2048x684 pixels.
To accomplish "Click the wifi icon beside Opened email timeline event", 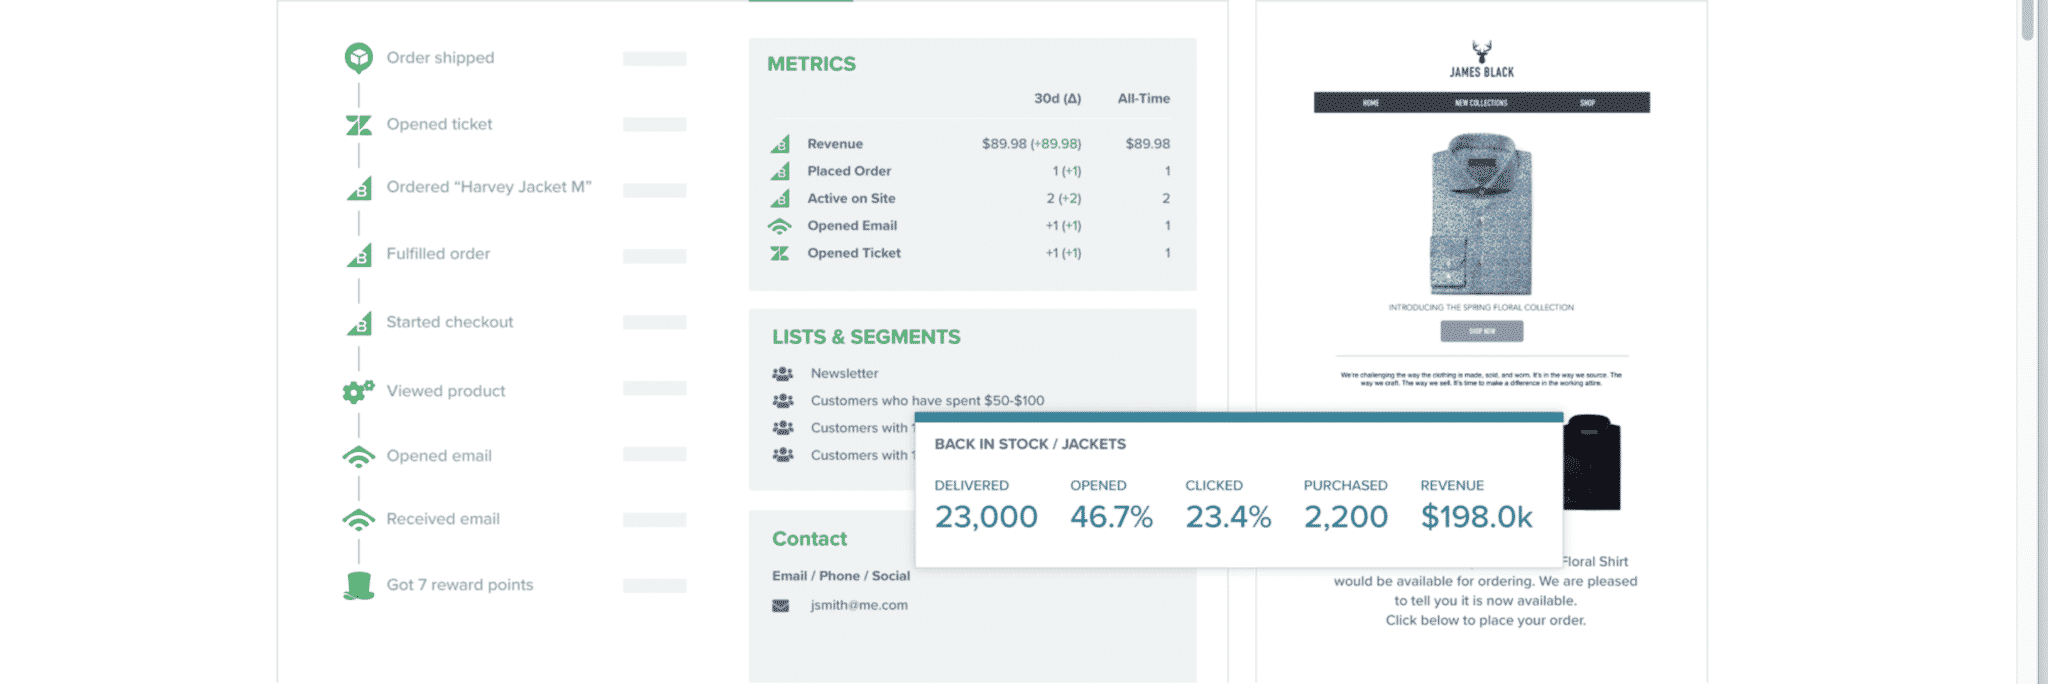I will click(x=358, y=457).
